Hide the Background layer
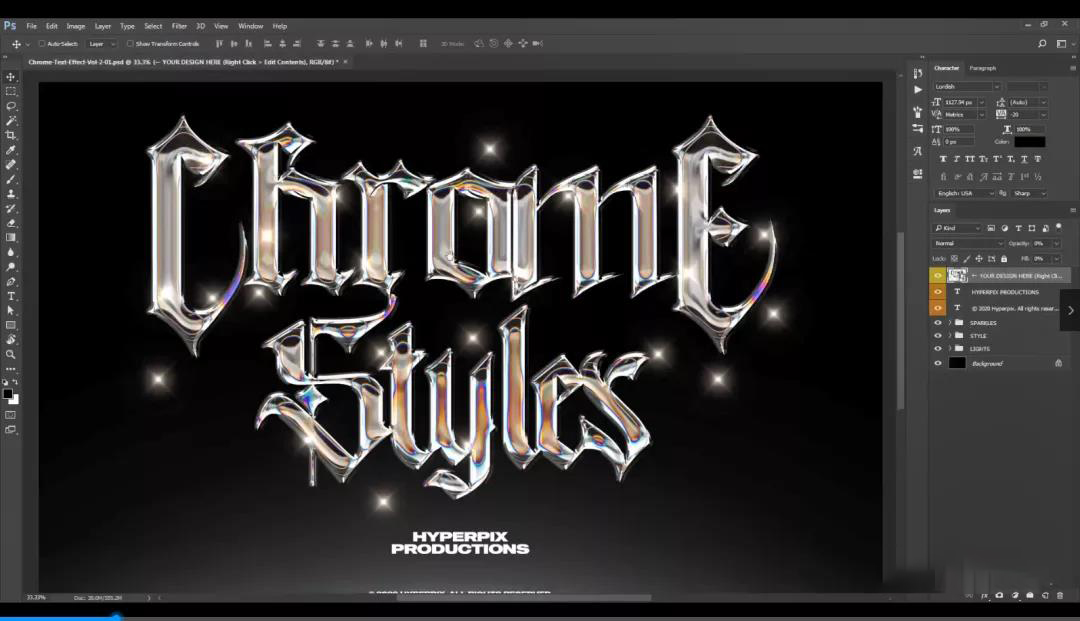1080x621 pixels. 938,363
